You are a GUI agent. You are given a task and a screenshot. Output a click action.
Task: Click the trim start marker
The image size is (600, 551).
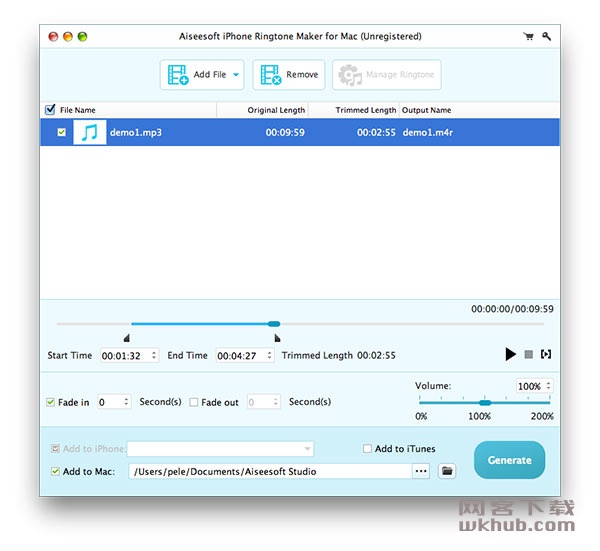tap(127, 338)
